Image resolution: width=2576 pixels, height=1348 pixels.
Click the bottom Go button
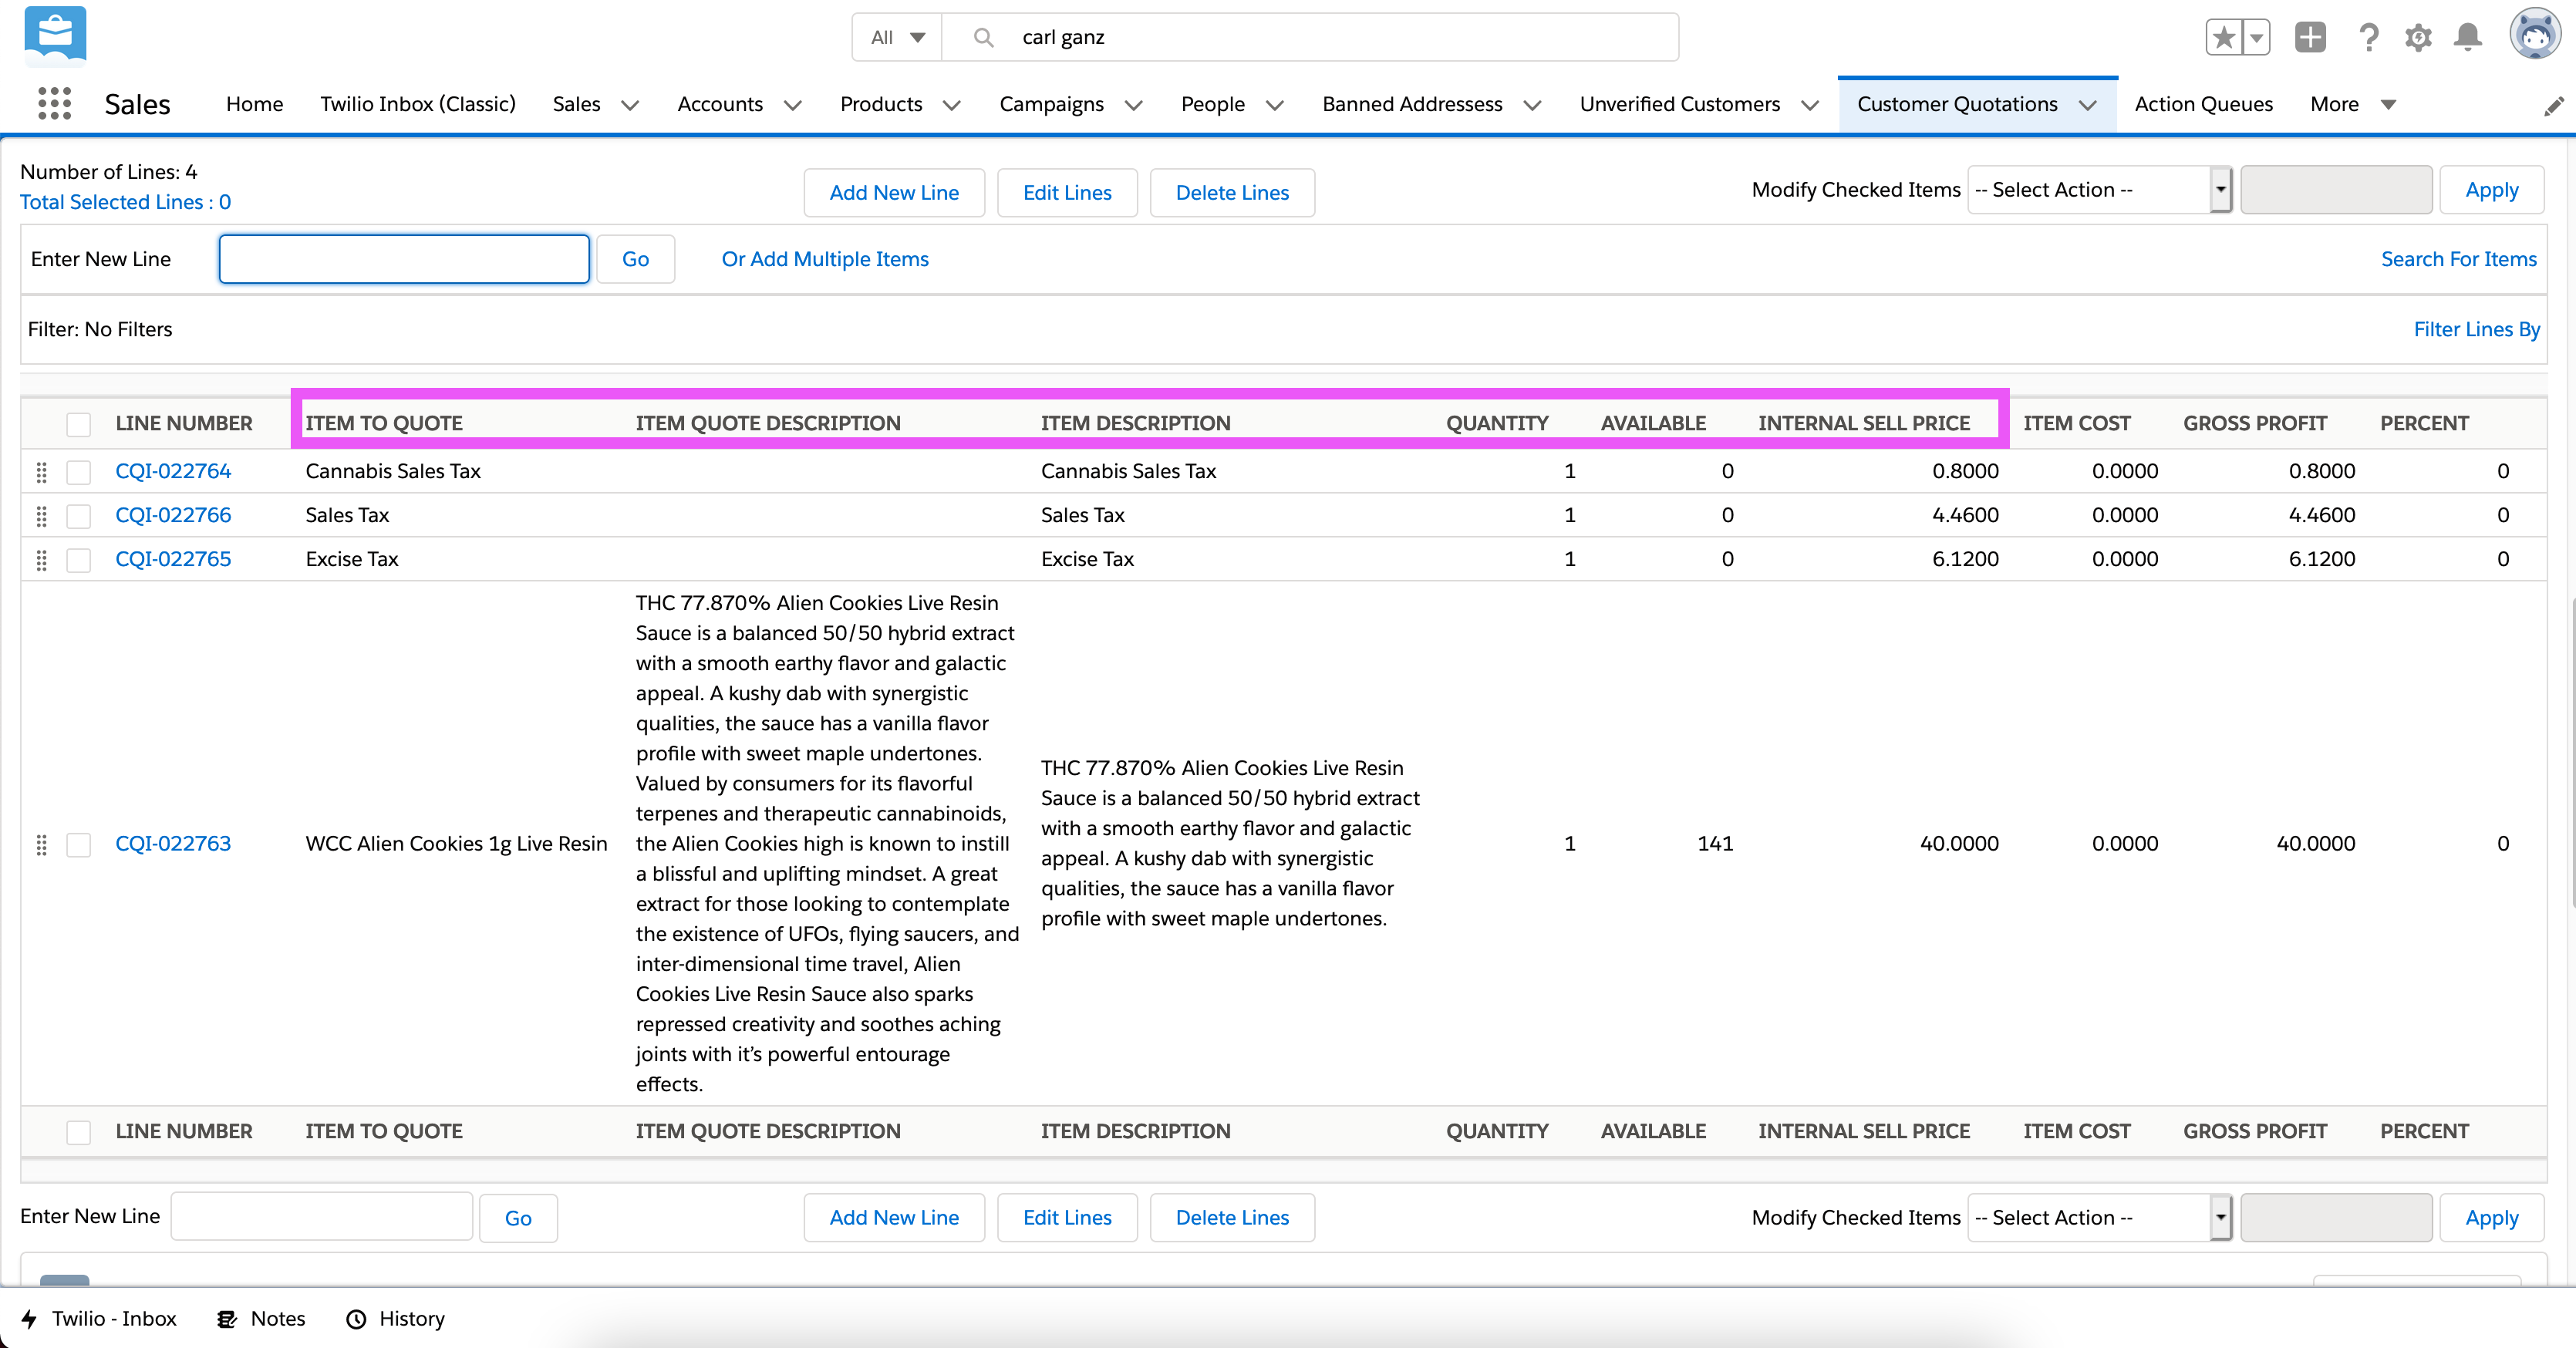click(518, 1218)
